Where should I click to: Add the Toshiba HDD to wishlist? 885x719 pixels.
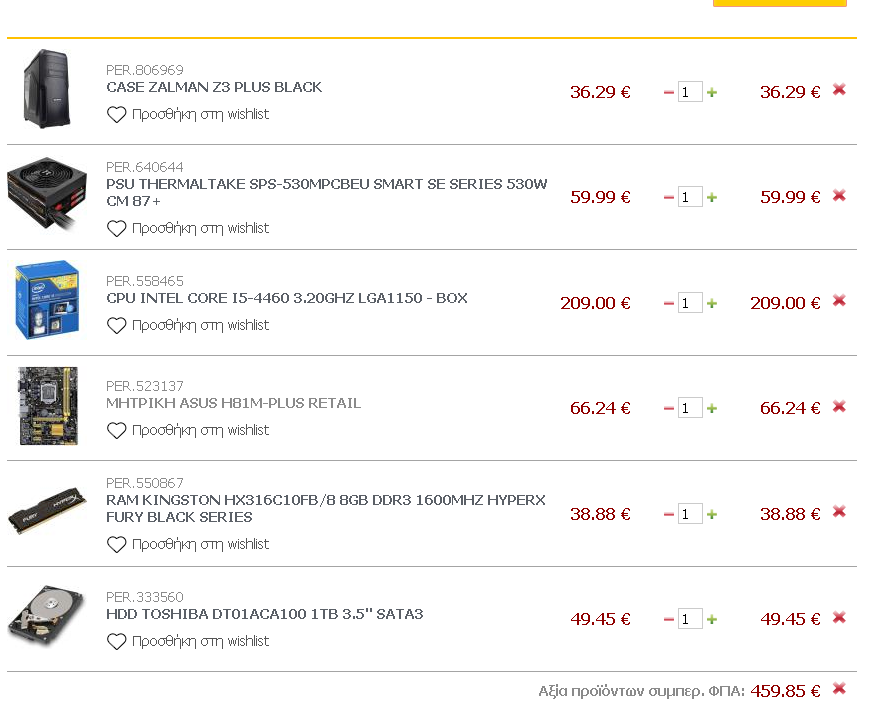pyautogui.click(x=200, y=641)
